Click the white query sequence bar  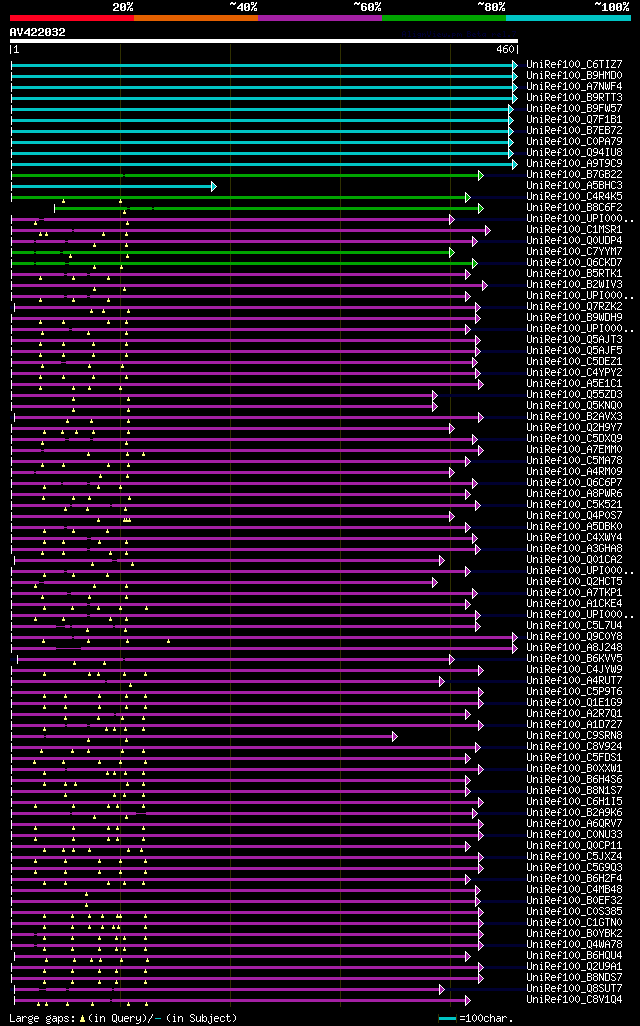coord(264,41)
